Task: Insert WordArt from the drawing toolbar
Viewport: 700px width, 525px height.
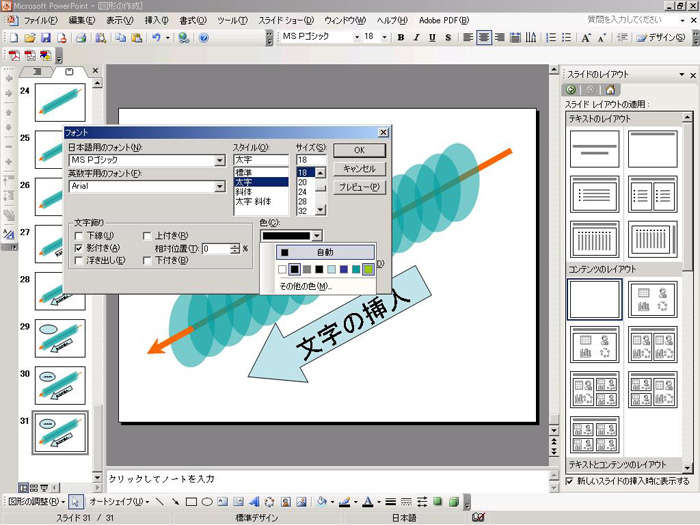Action: tap(254, 502)
